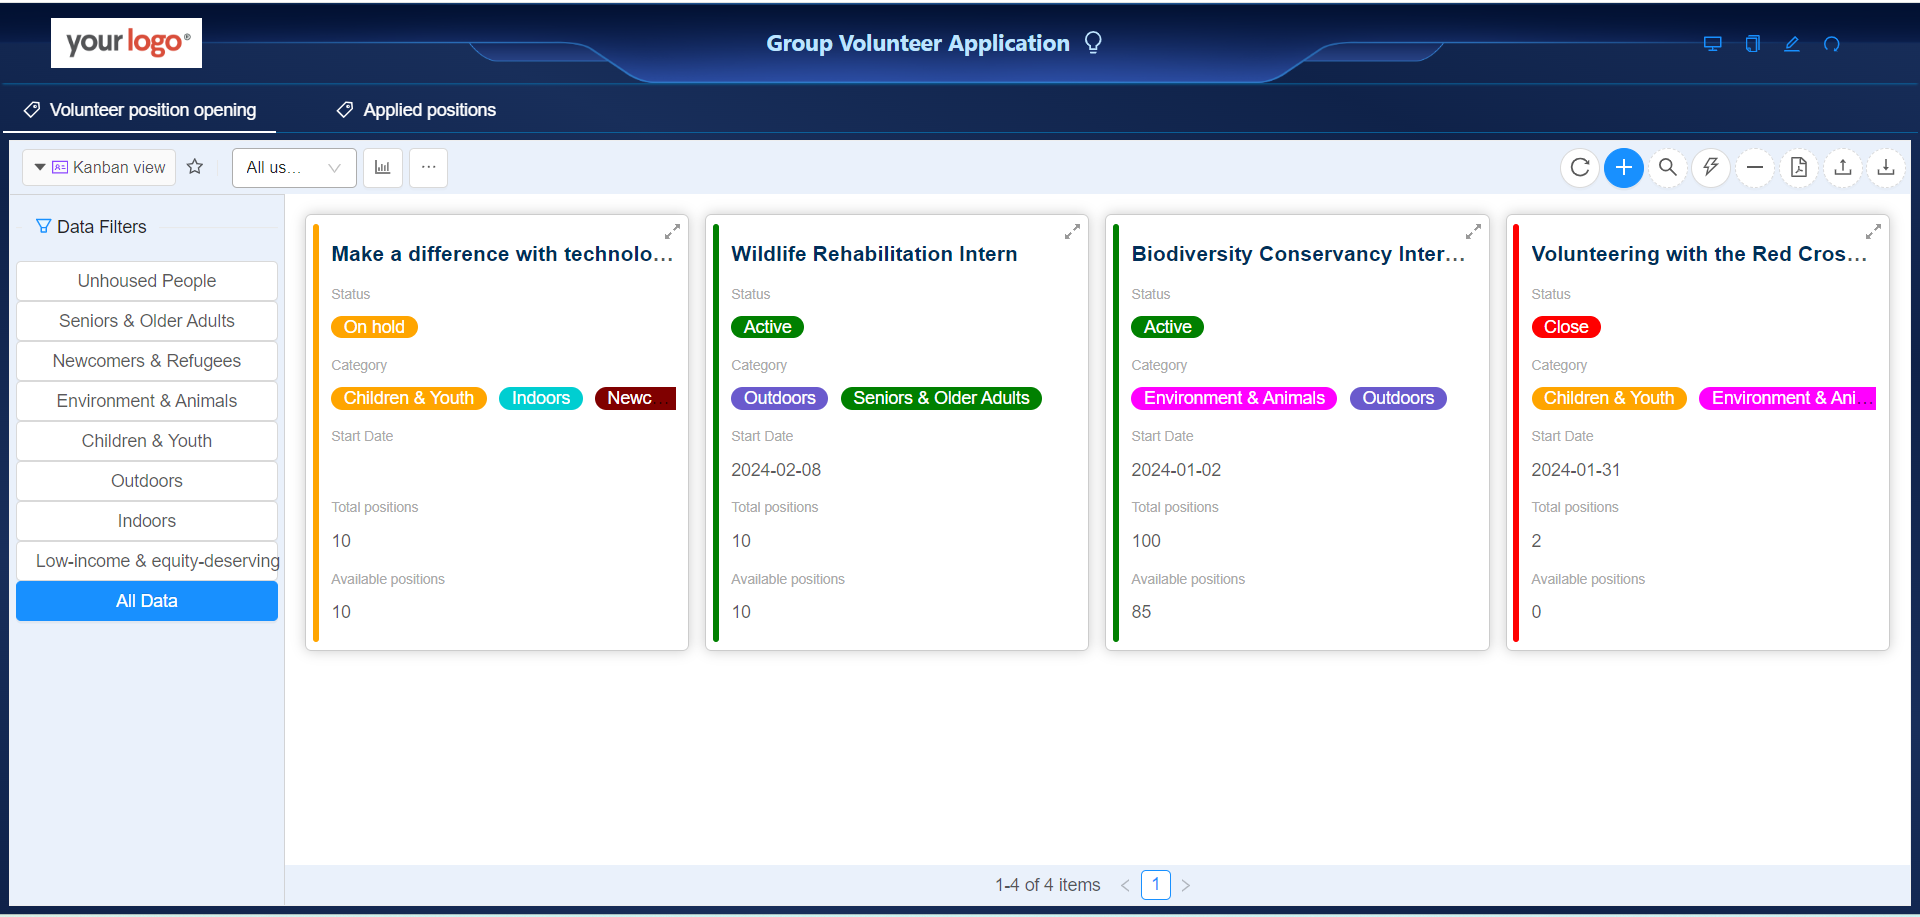
Task: Click the blue add new record button
Action: [x=1623, y=168]
